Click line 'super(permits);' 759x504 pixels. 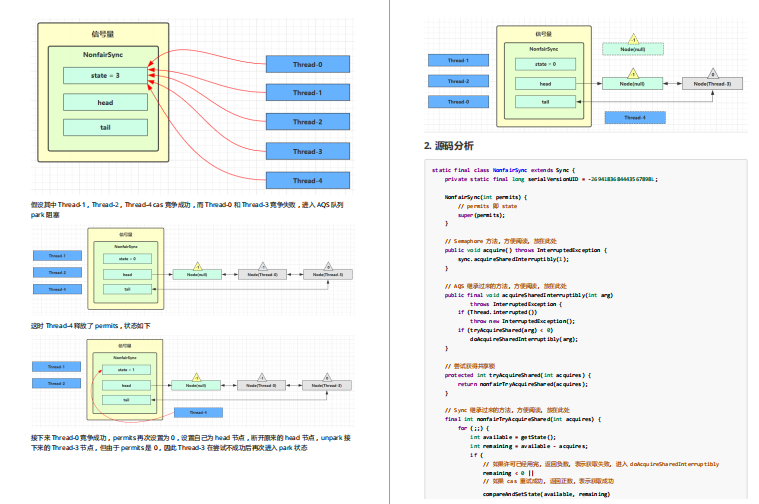click(481, 215)
